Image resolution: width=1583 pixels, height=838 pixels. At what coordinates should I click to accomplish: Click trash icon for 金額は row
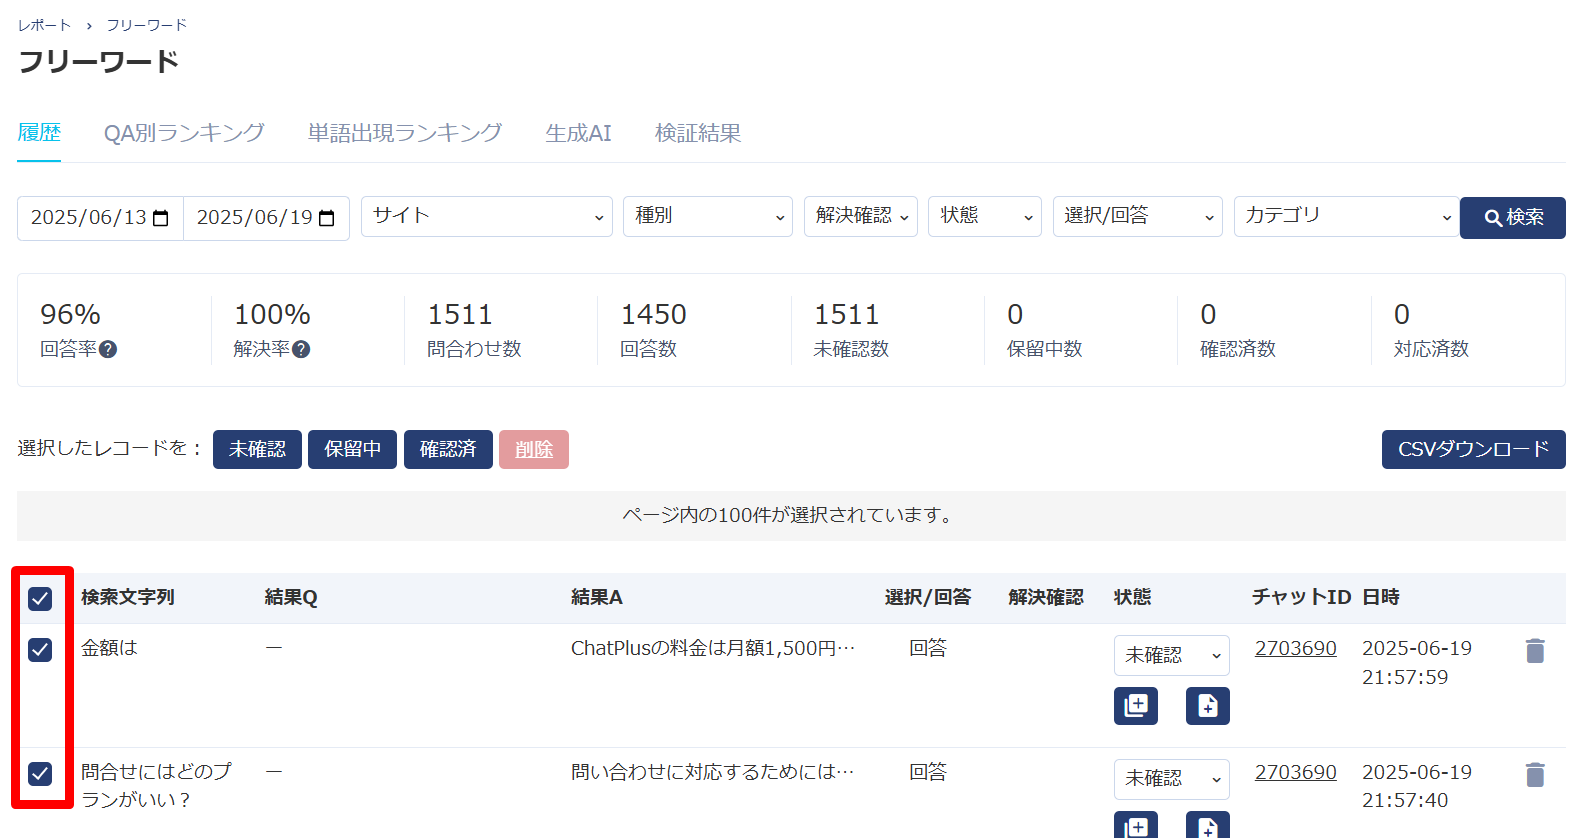click(x=1535, y=651)
